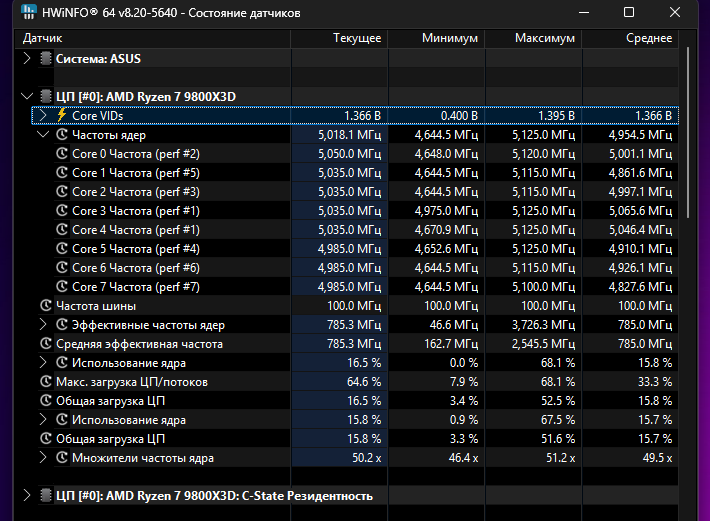The width and height of the screenshot is (710, 521).
Task: Click the lightning bolt icon on Core VIDs
Action: pyautogui.click(x=62, y=115)
